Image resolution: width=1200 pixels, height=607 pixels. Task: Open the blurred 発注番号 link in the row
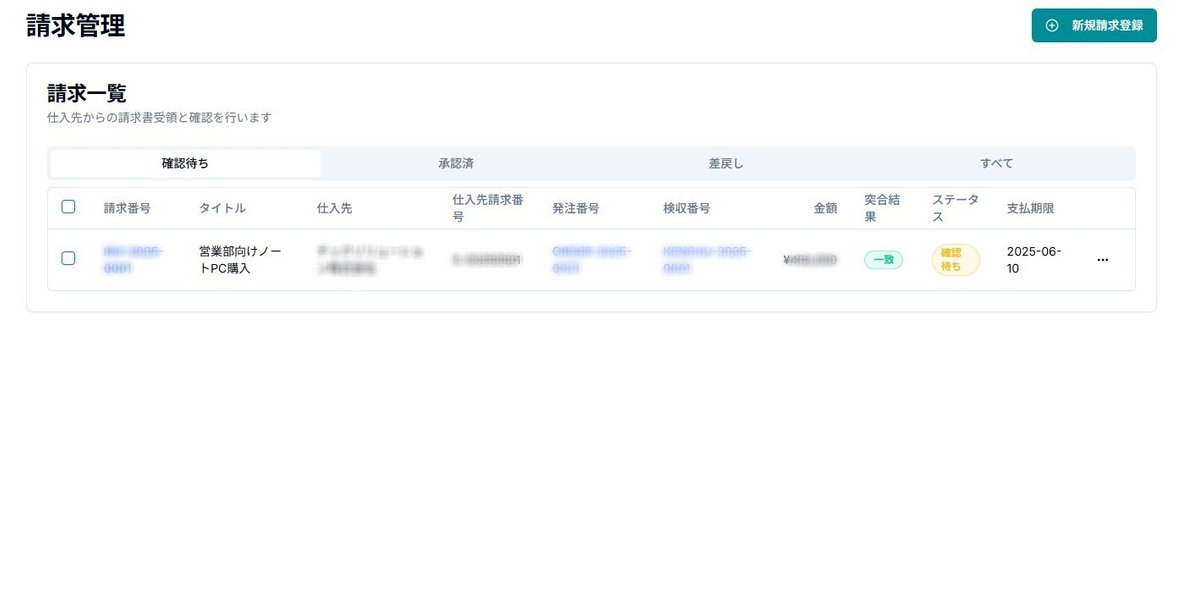coord(592,260)
